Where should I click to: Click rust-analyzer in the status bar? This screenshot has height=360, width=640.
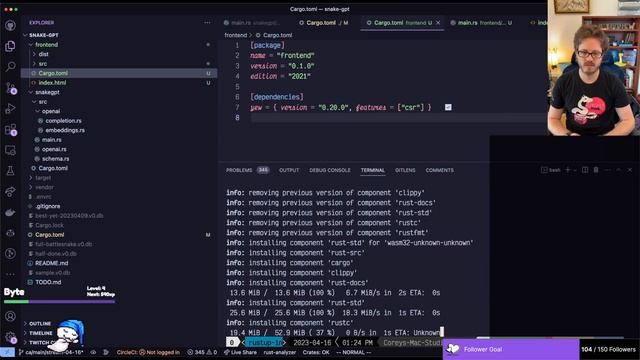[x=280, y=352]
